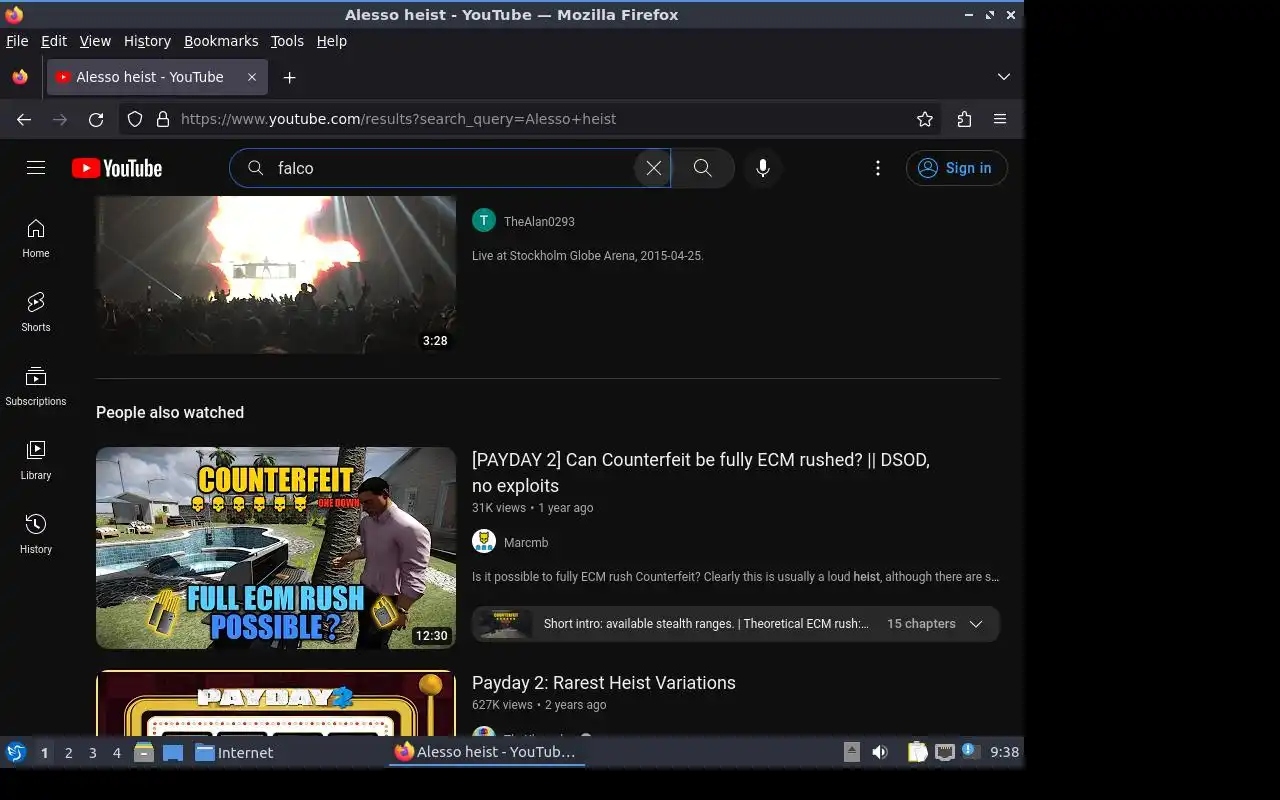Click the 9:38 clock in the tray
Viewport: 1280px width, 800px height.
pos(1004,752)
